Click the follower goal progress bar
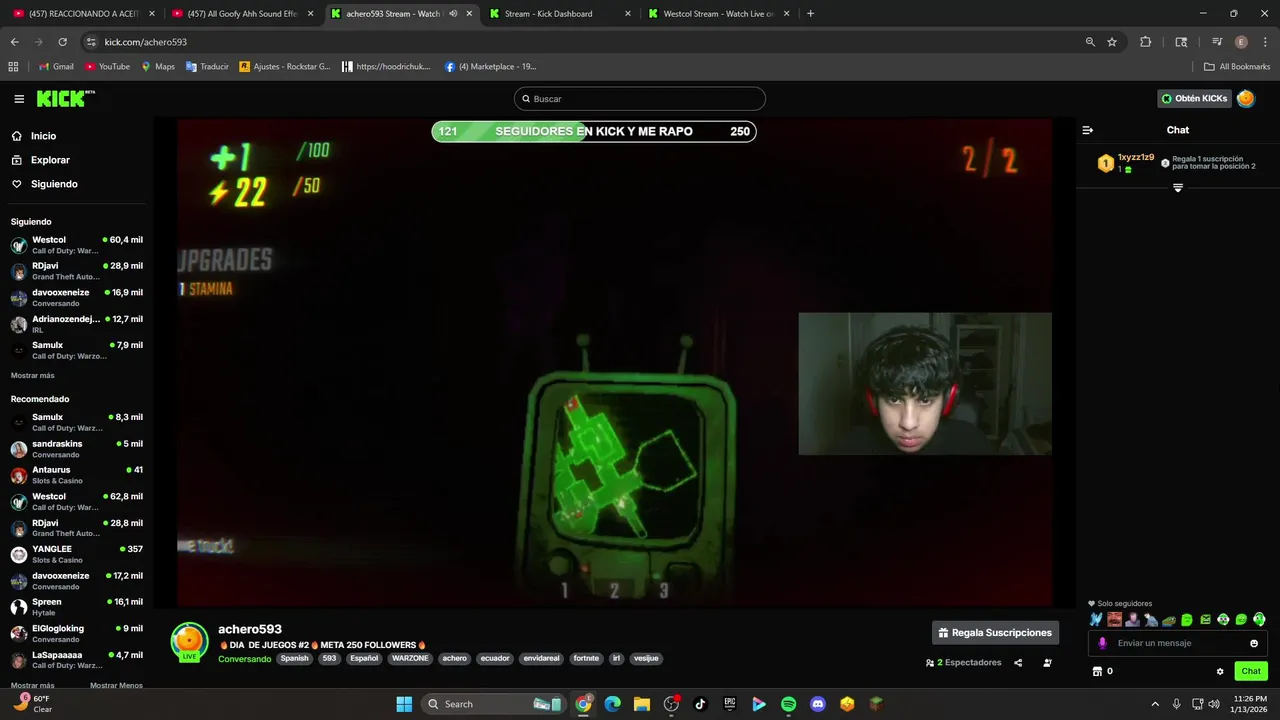 click(x=594, y=131)
